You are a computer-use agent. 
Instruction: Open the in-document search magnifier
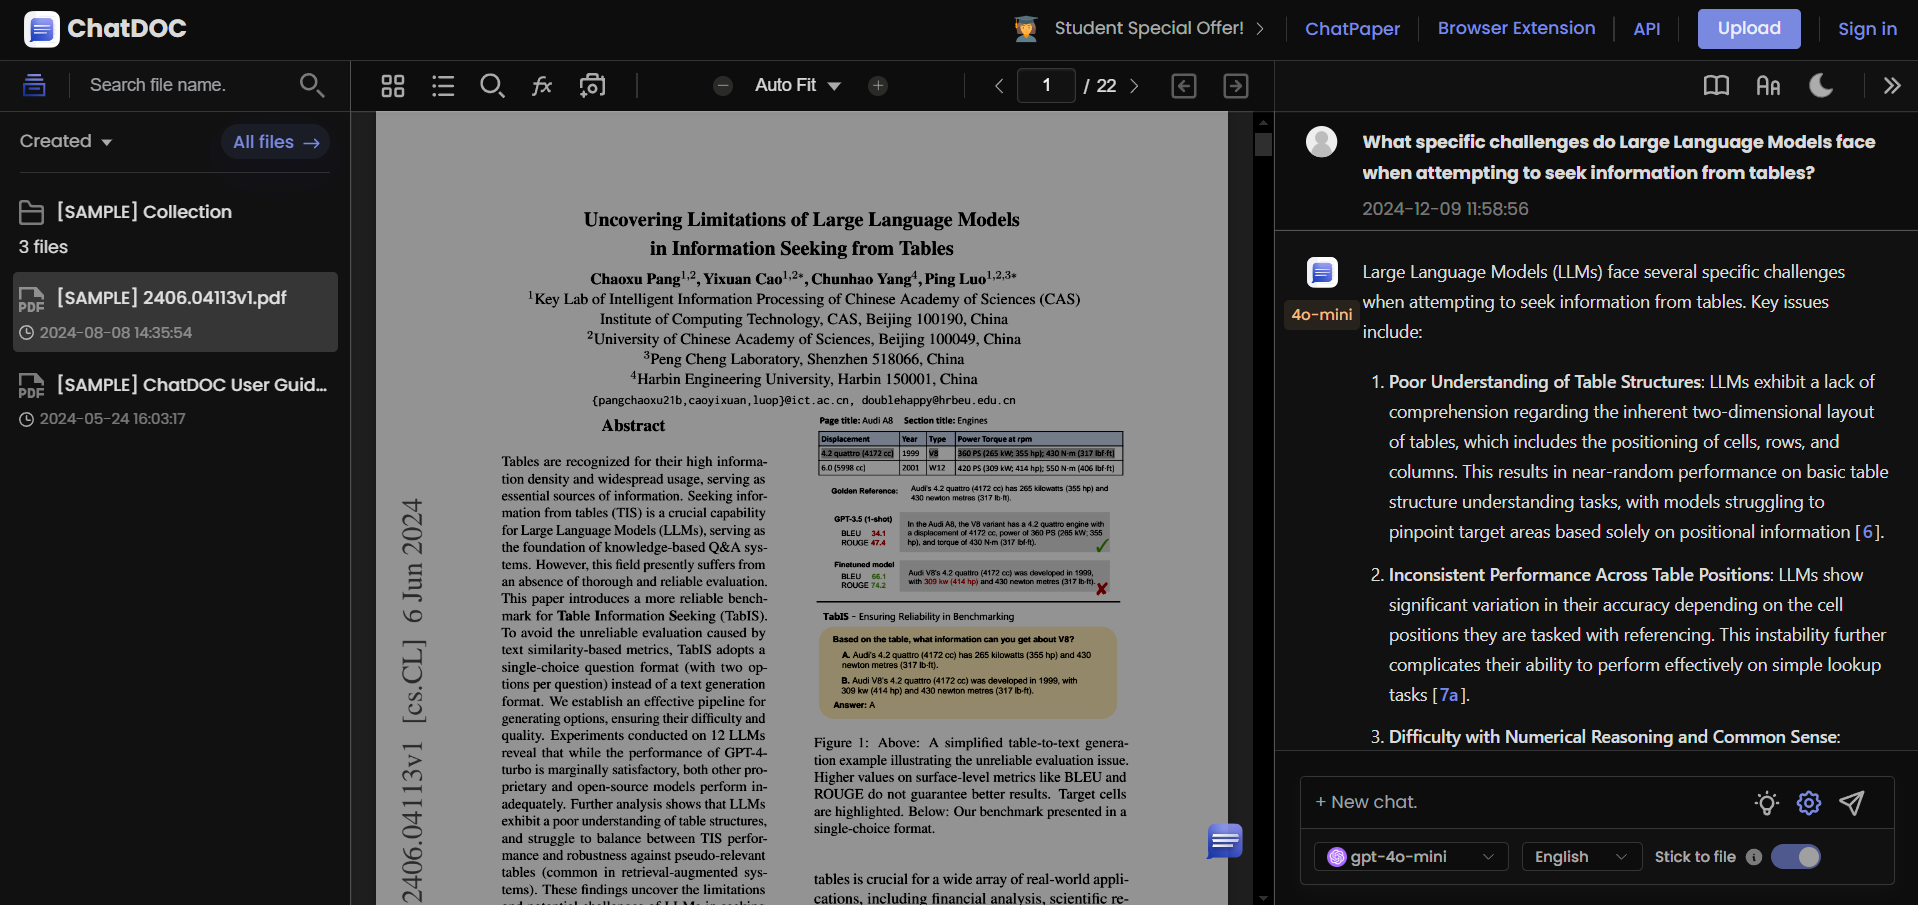[492, 86]
